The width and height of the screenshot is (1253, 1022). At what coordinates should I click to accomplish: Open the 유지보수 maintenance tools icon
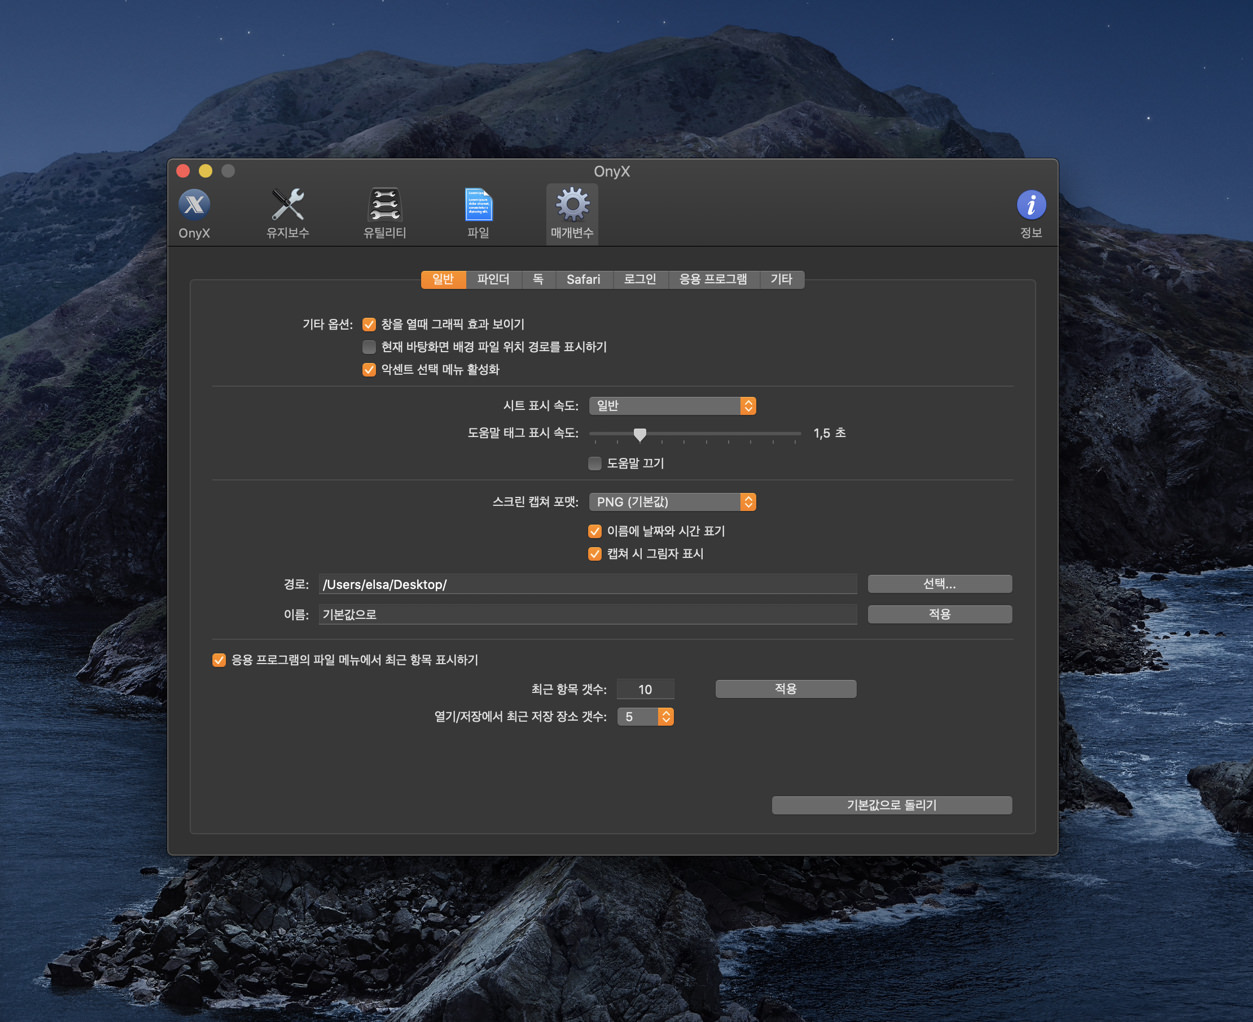tap(288, 213)
